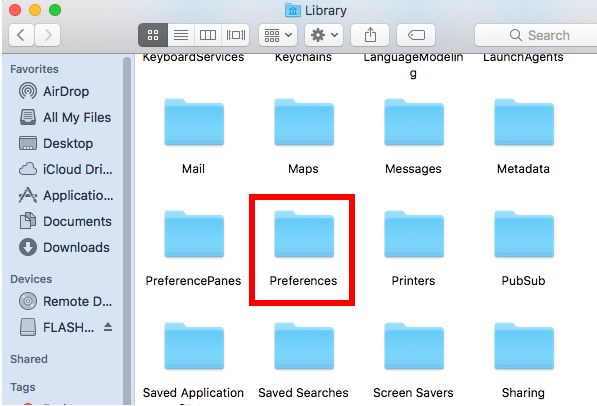This screenshot has height=406, width=597.
Task: Eject the FLASH drive
Action: point(108,327)
